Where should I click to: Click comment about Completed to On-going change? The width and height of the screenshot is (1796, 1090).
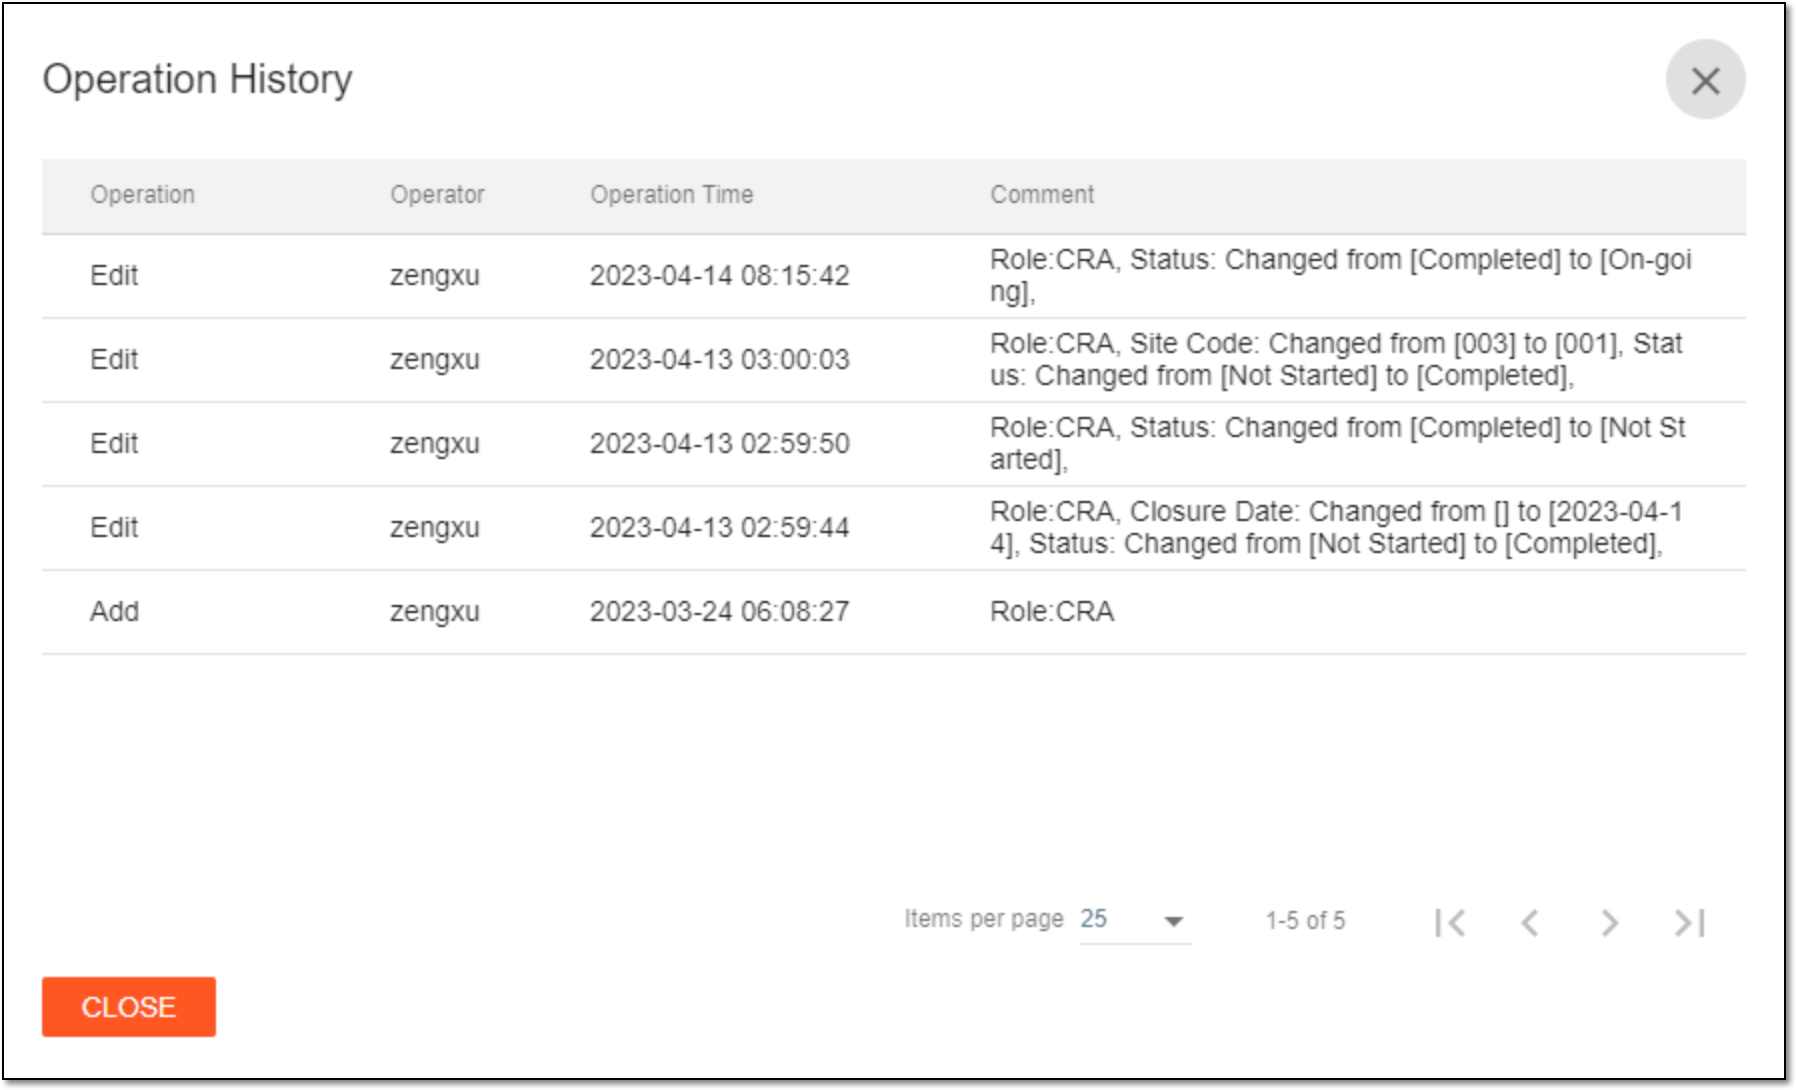[1340, 275]
